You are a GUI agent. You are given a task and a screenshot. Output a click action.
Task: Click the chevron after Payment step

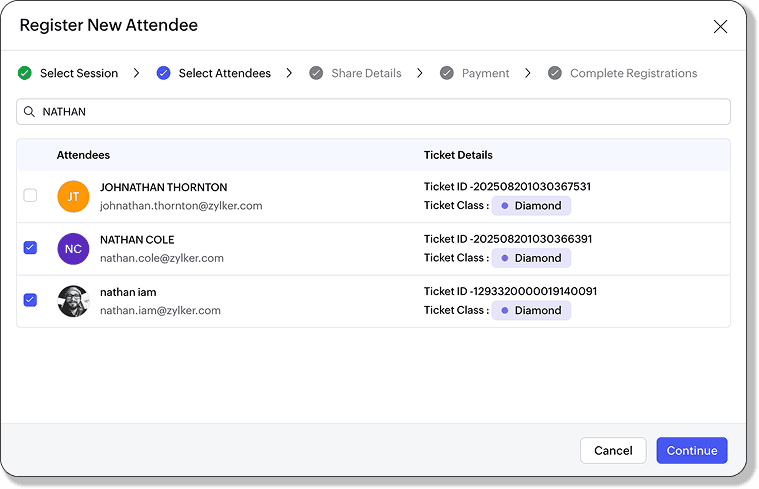point(528,73)
